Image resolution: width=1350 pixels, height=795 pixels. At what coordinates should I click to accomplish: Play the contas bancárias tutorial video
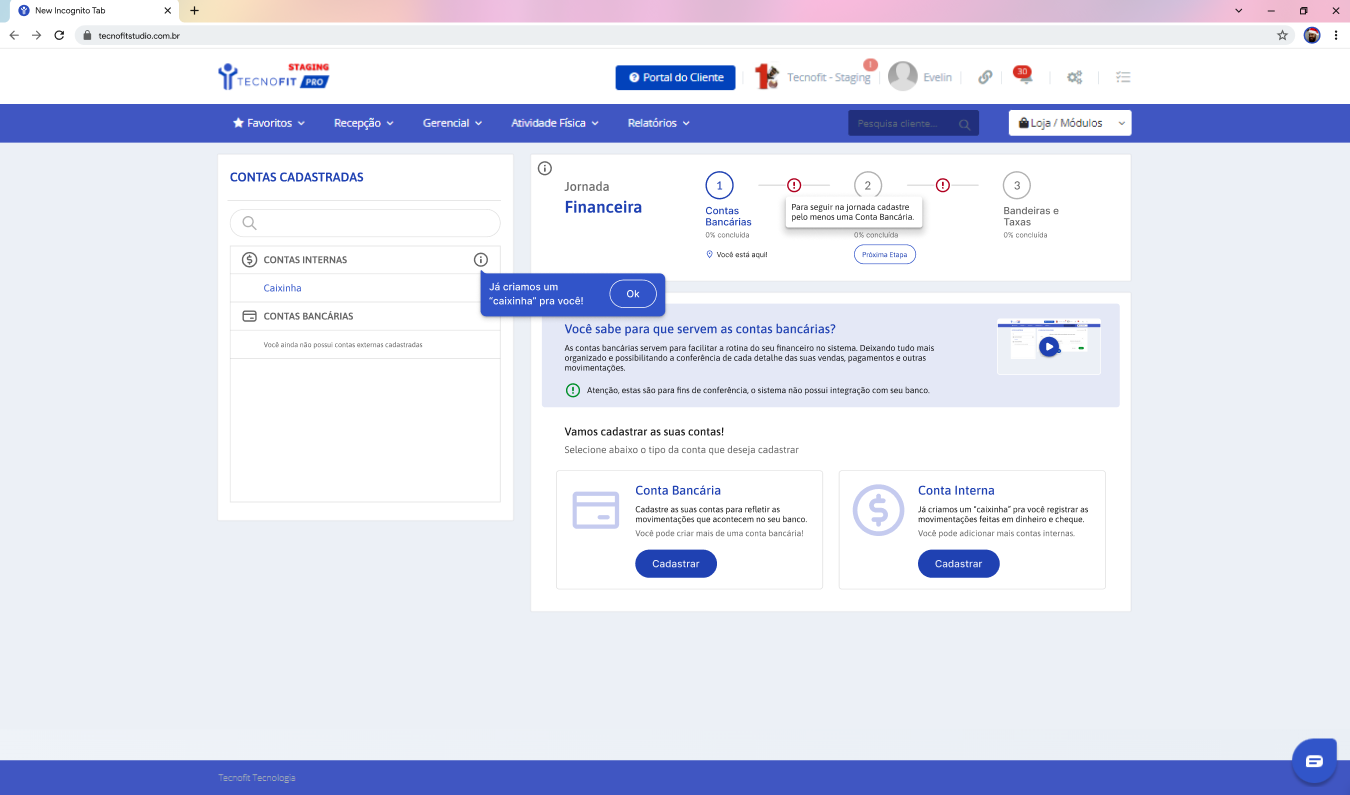pyautogui.click(x=1048, y=347)
